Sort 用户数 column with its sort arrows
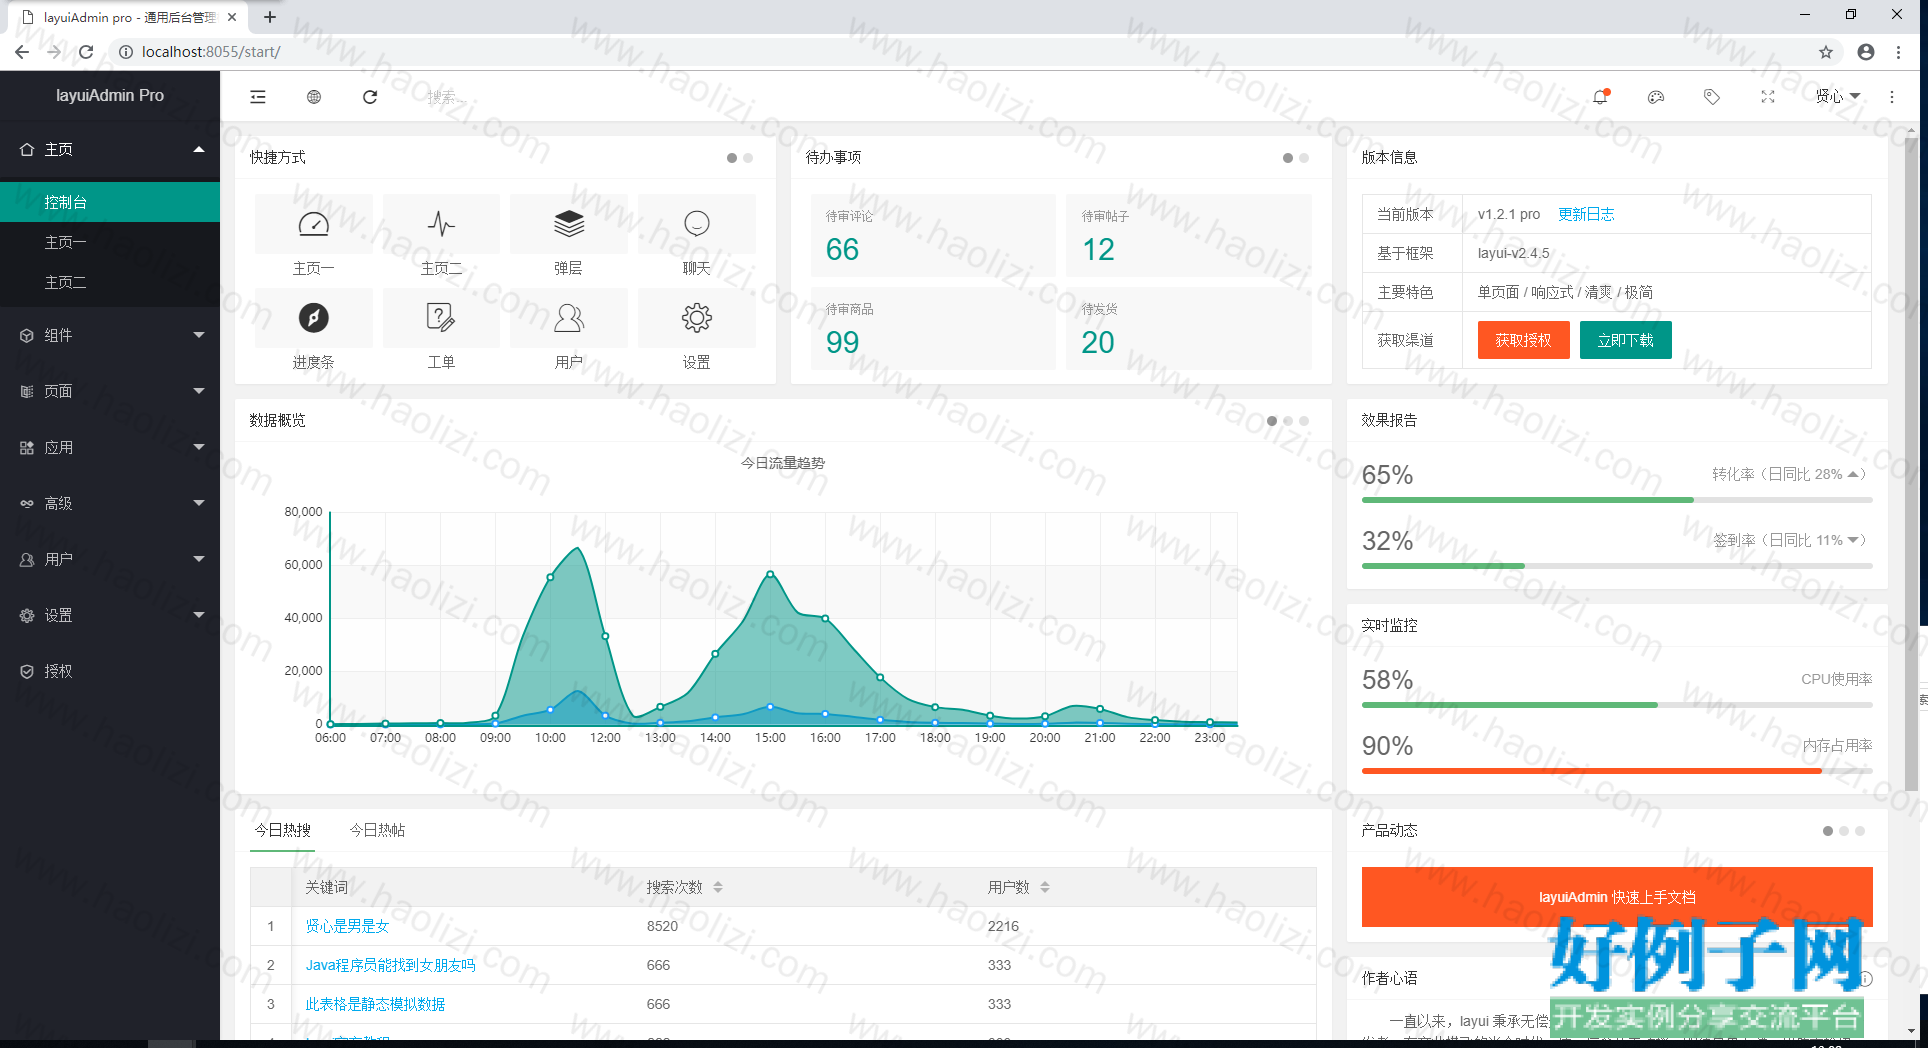 [x=1045, y=887]
